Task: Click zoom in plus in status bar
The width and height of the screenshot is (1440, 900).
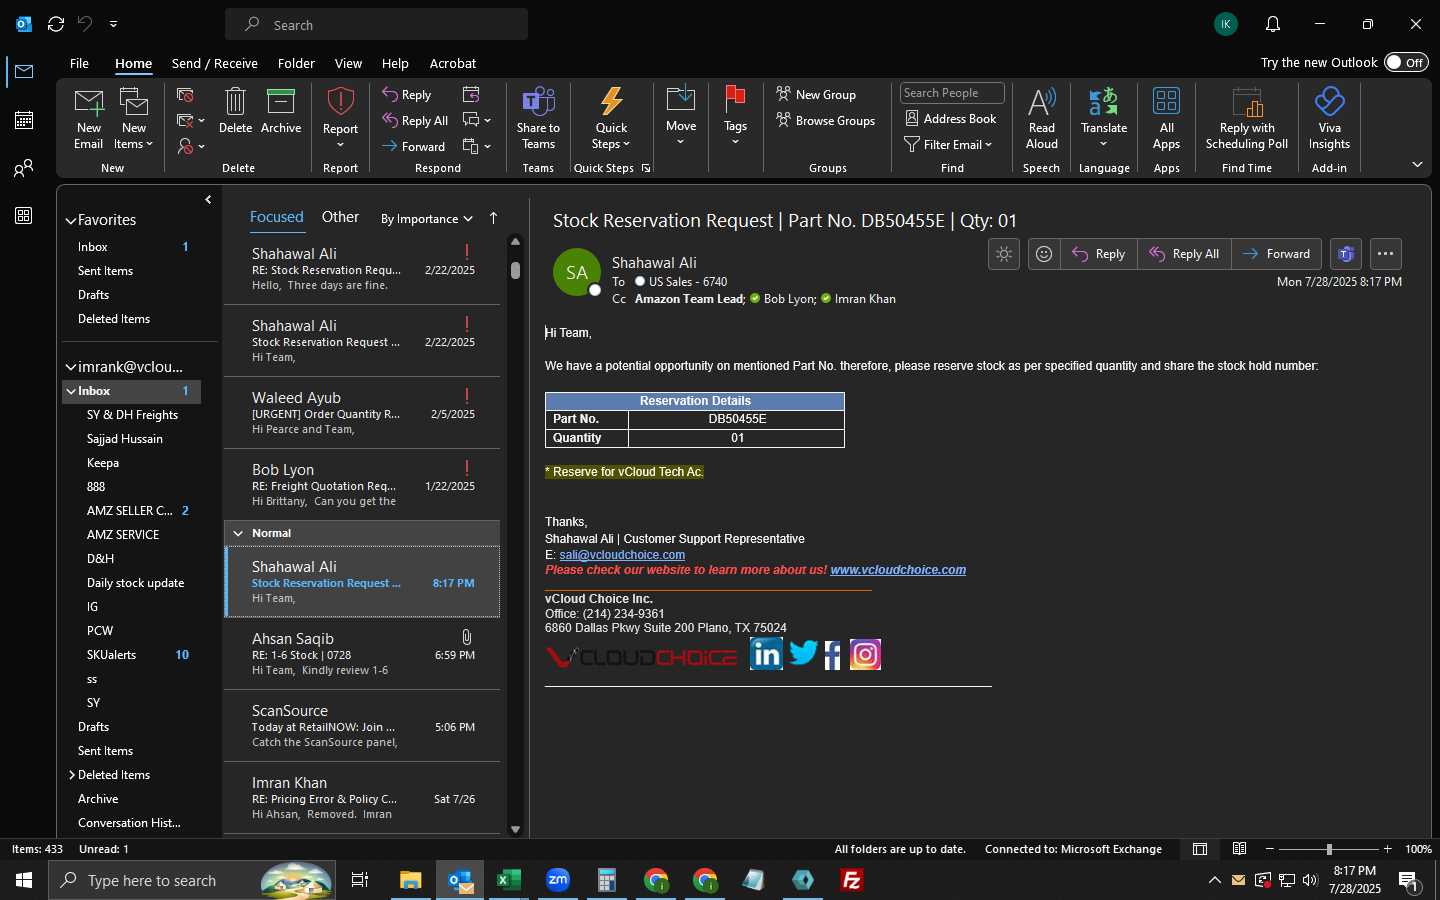Action: [x=1387, y=849]
